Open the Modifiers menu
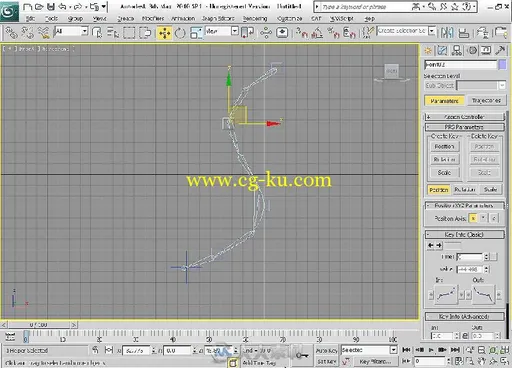512x368 pixels. pyautogui.click(x=153, y=19)
